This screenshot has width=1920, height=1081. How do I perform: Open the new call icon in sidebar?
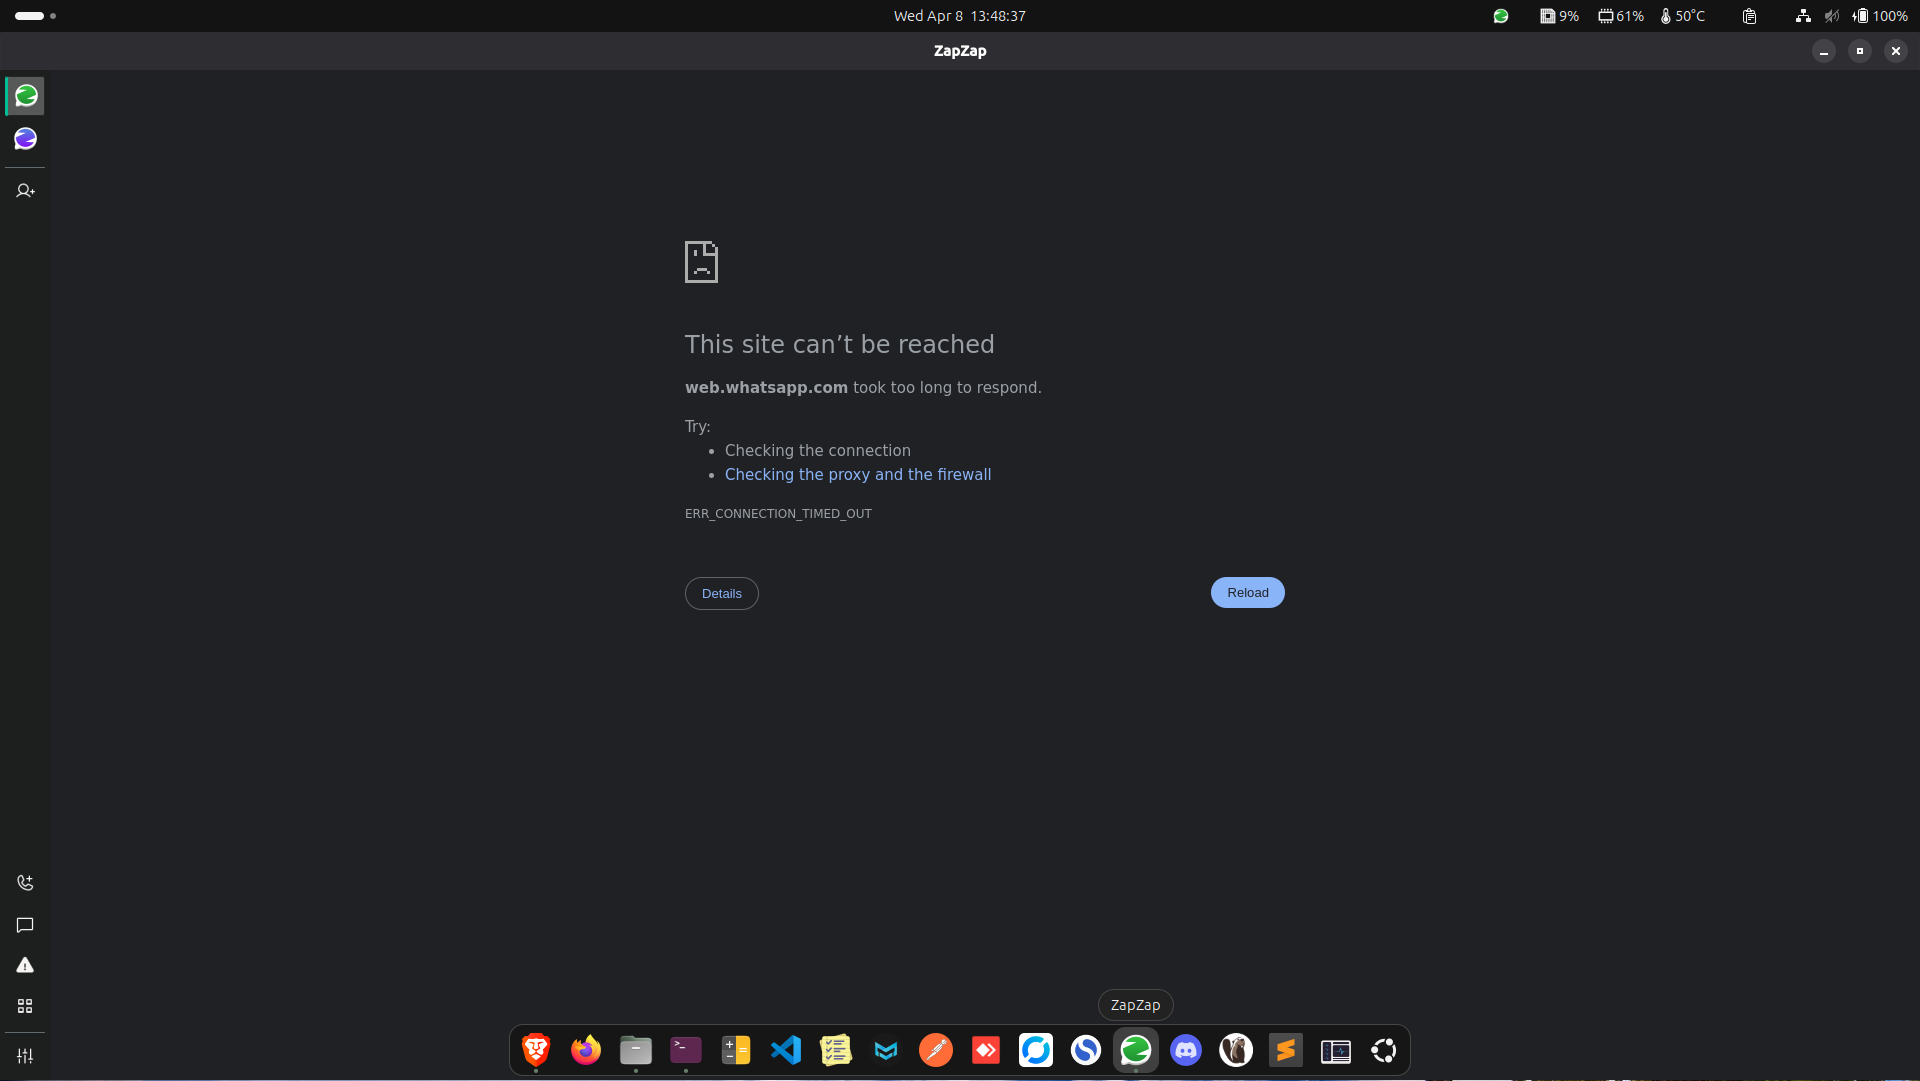coord(26,883)
